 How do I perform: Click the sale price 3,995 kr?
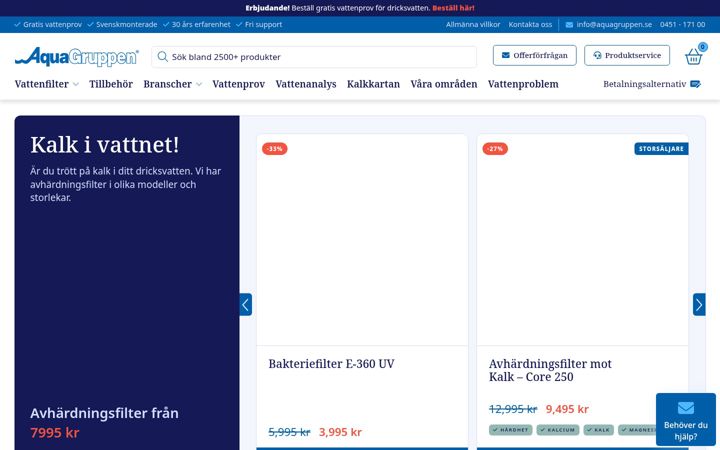(340, 432)
